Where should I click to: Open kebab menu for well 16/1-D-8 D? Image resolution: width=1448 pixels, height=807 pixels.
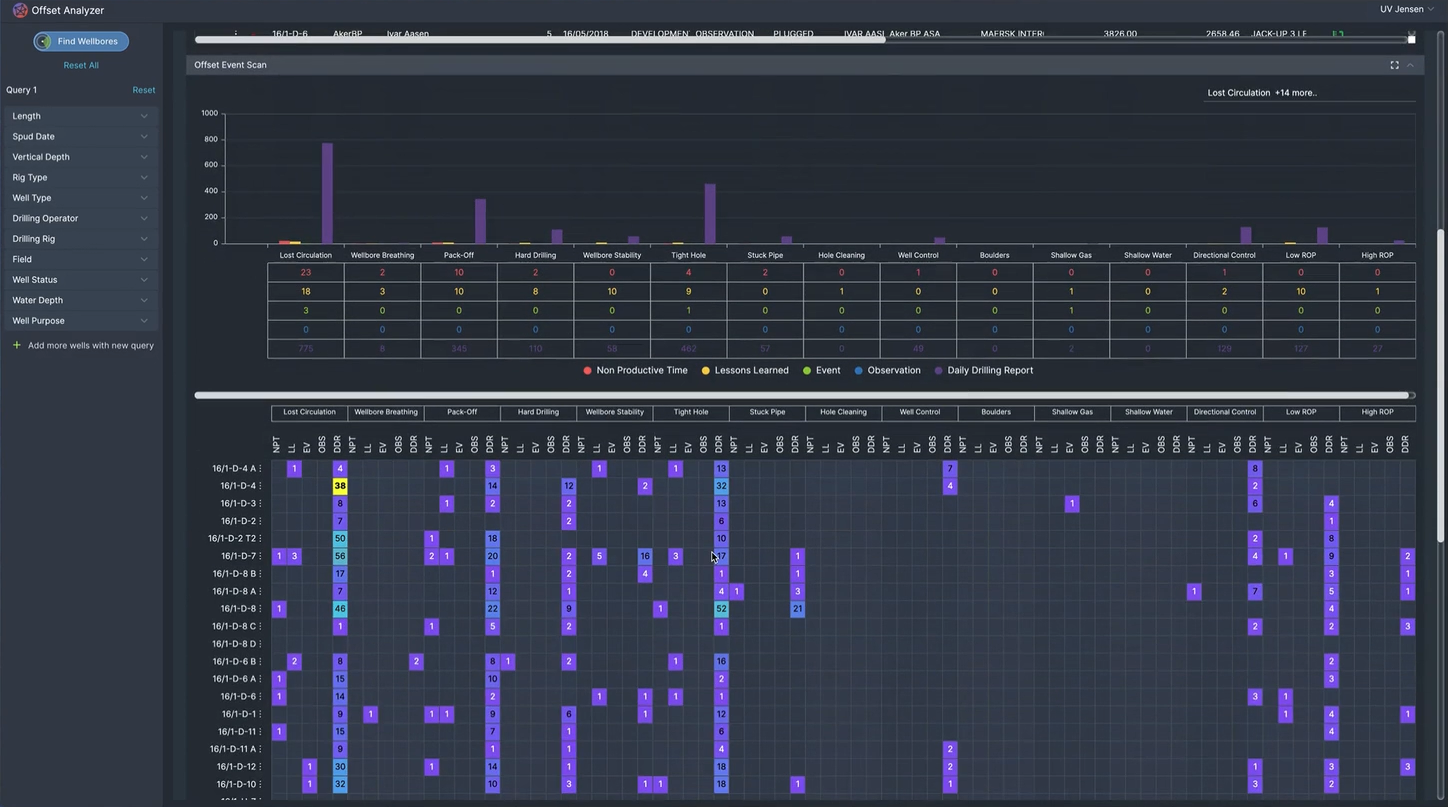(x=261, y=644)
